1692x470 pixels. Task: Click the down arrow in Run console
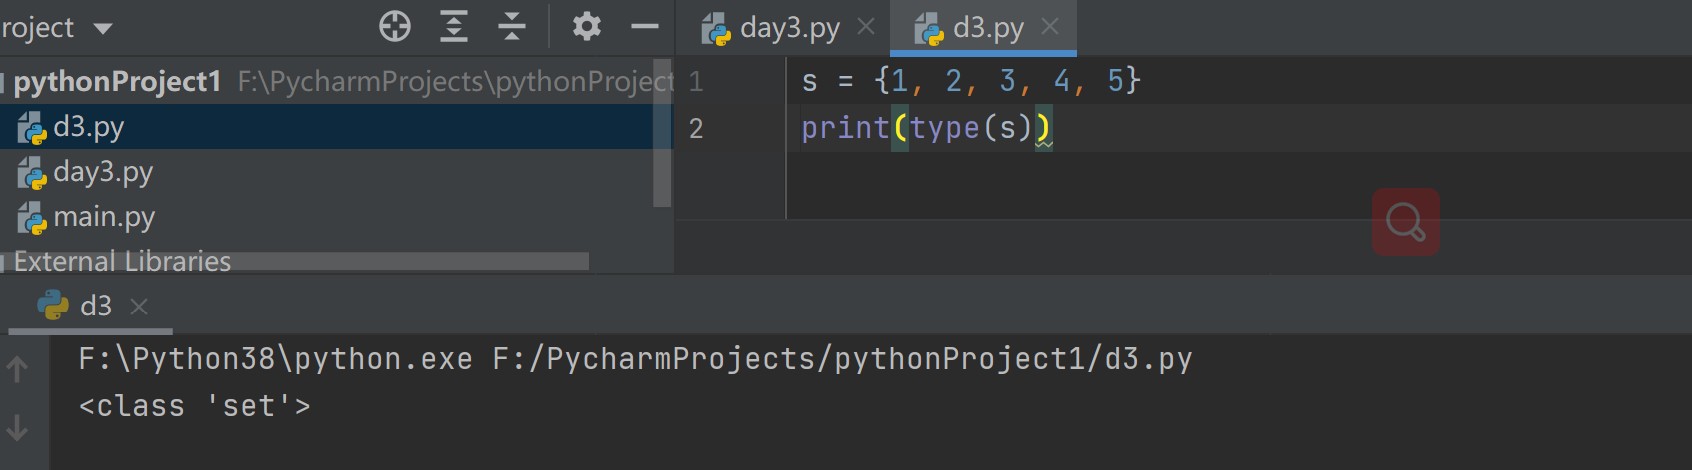[17, 428]
